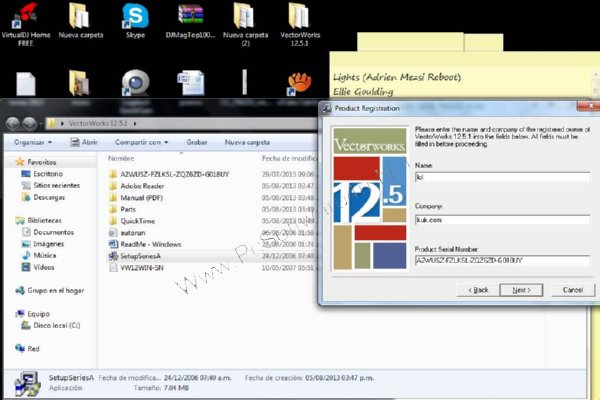Open the VirtualDJ Home FREE desktop shortcut
Screen dimensions: 600x400
26,24
